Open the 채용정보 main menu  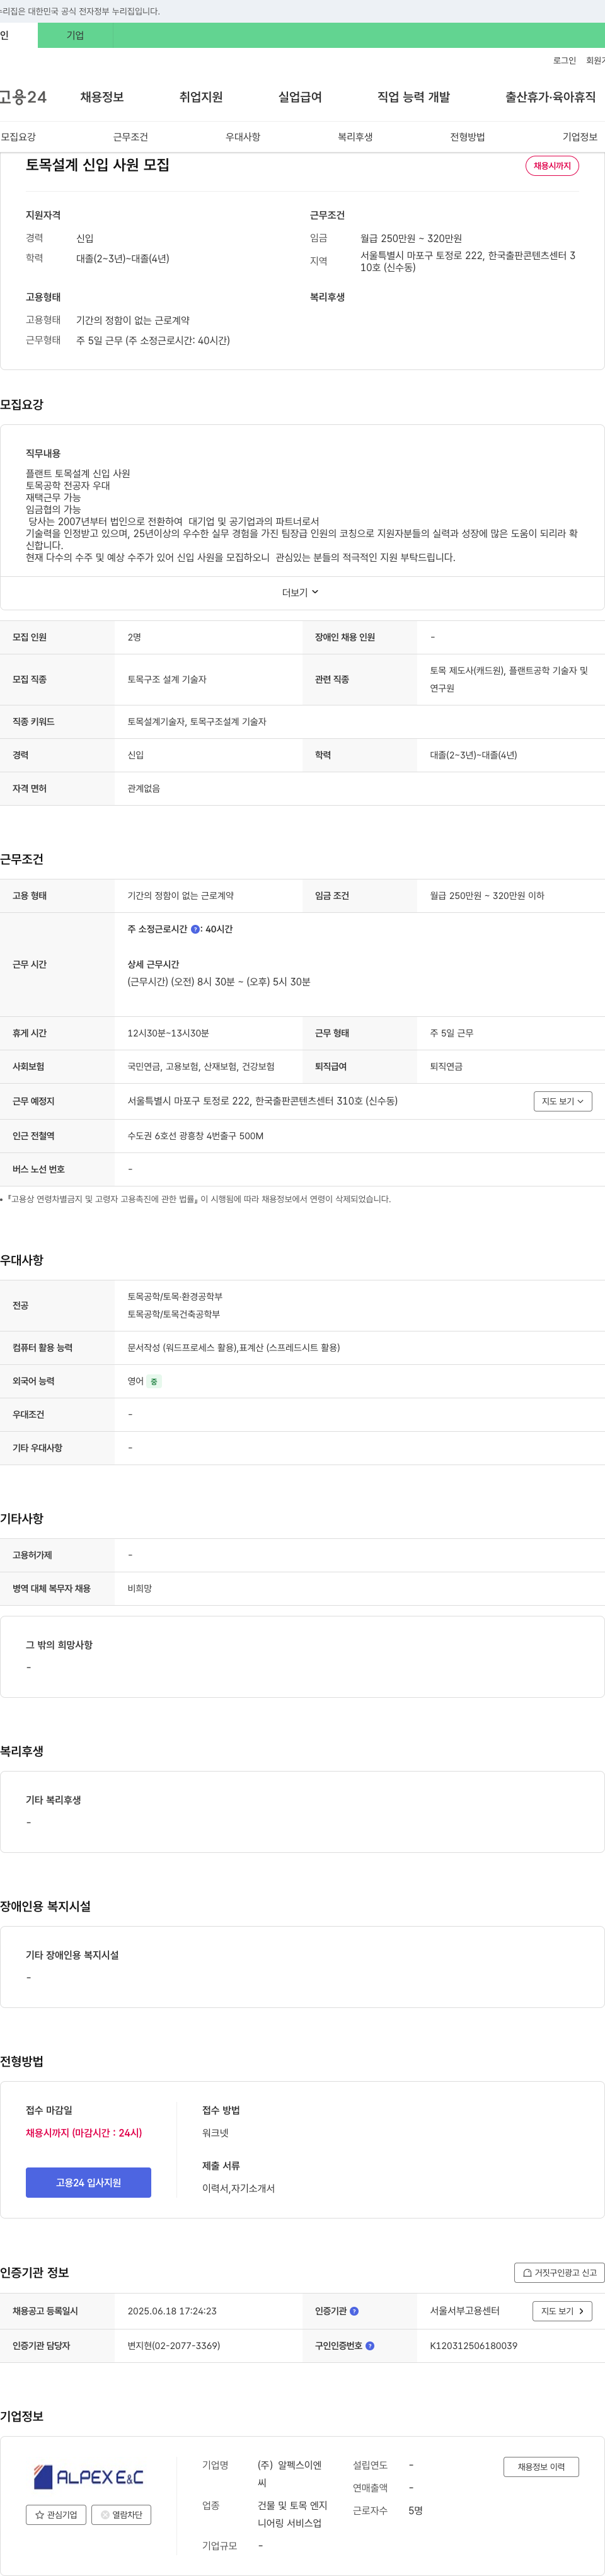102,97
